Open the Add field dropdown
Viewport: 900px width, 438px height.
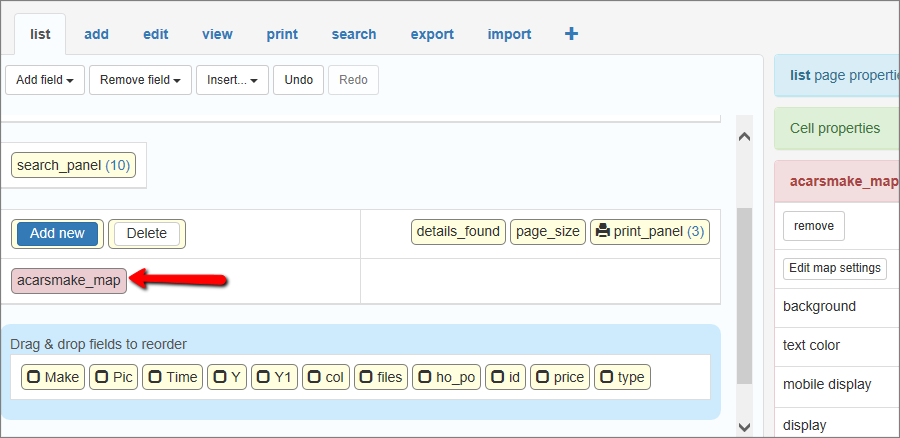click(x=45, y=80)
